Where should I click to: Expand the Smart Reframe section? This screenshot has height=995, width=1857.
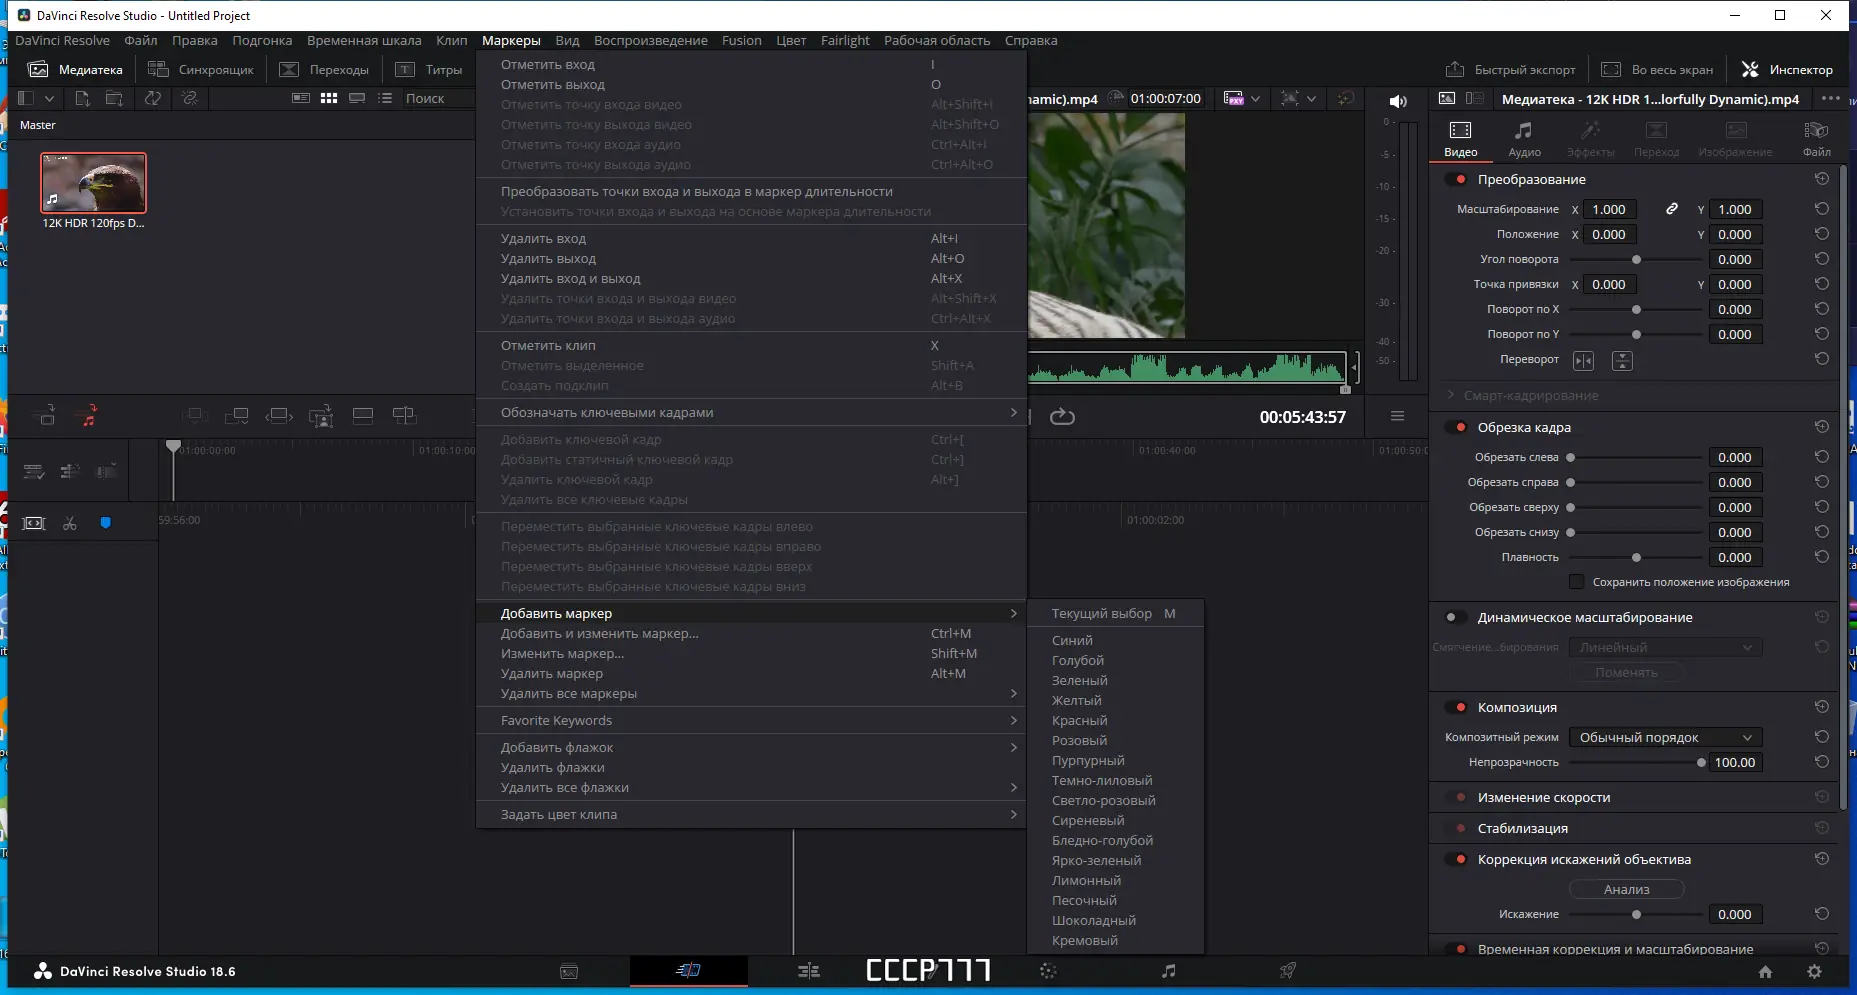1530,395
